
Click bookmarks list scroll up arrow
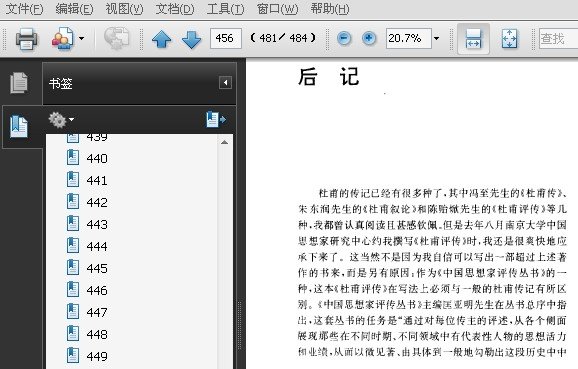click(224, 142)
